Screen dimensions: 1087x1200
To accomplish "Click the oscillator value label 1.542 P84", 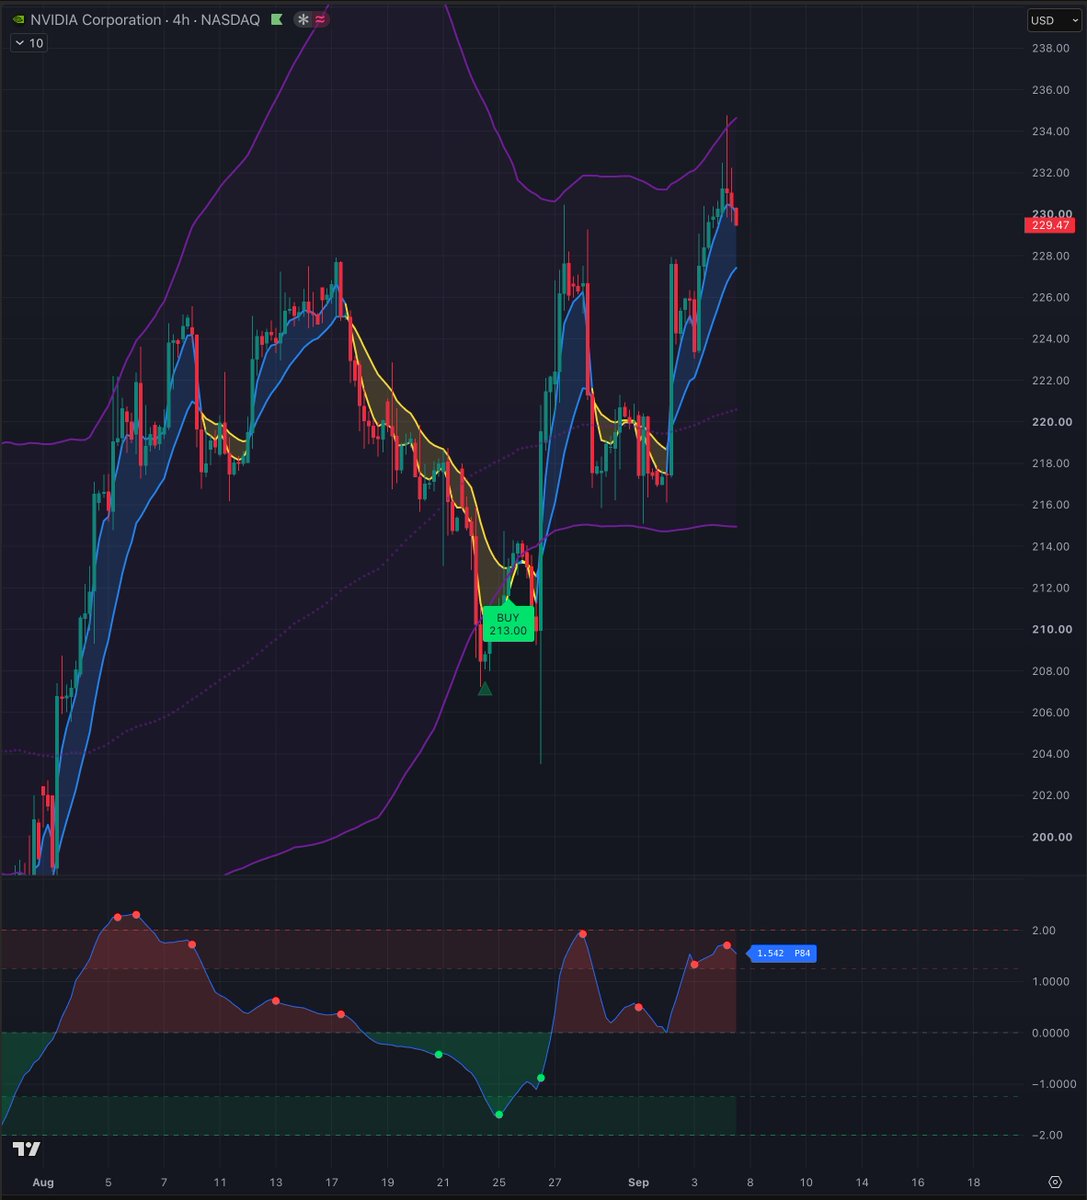I will (783, 954).
